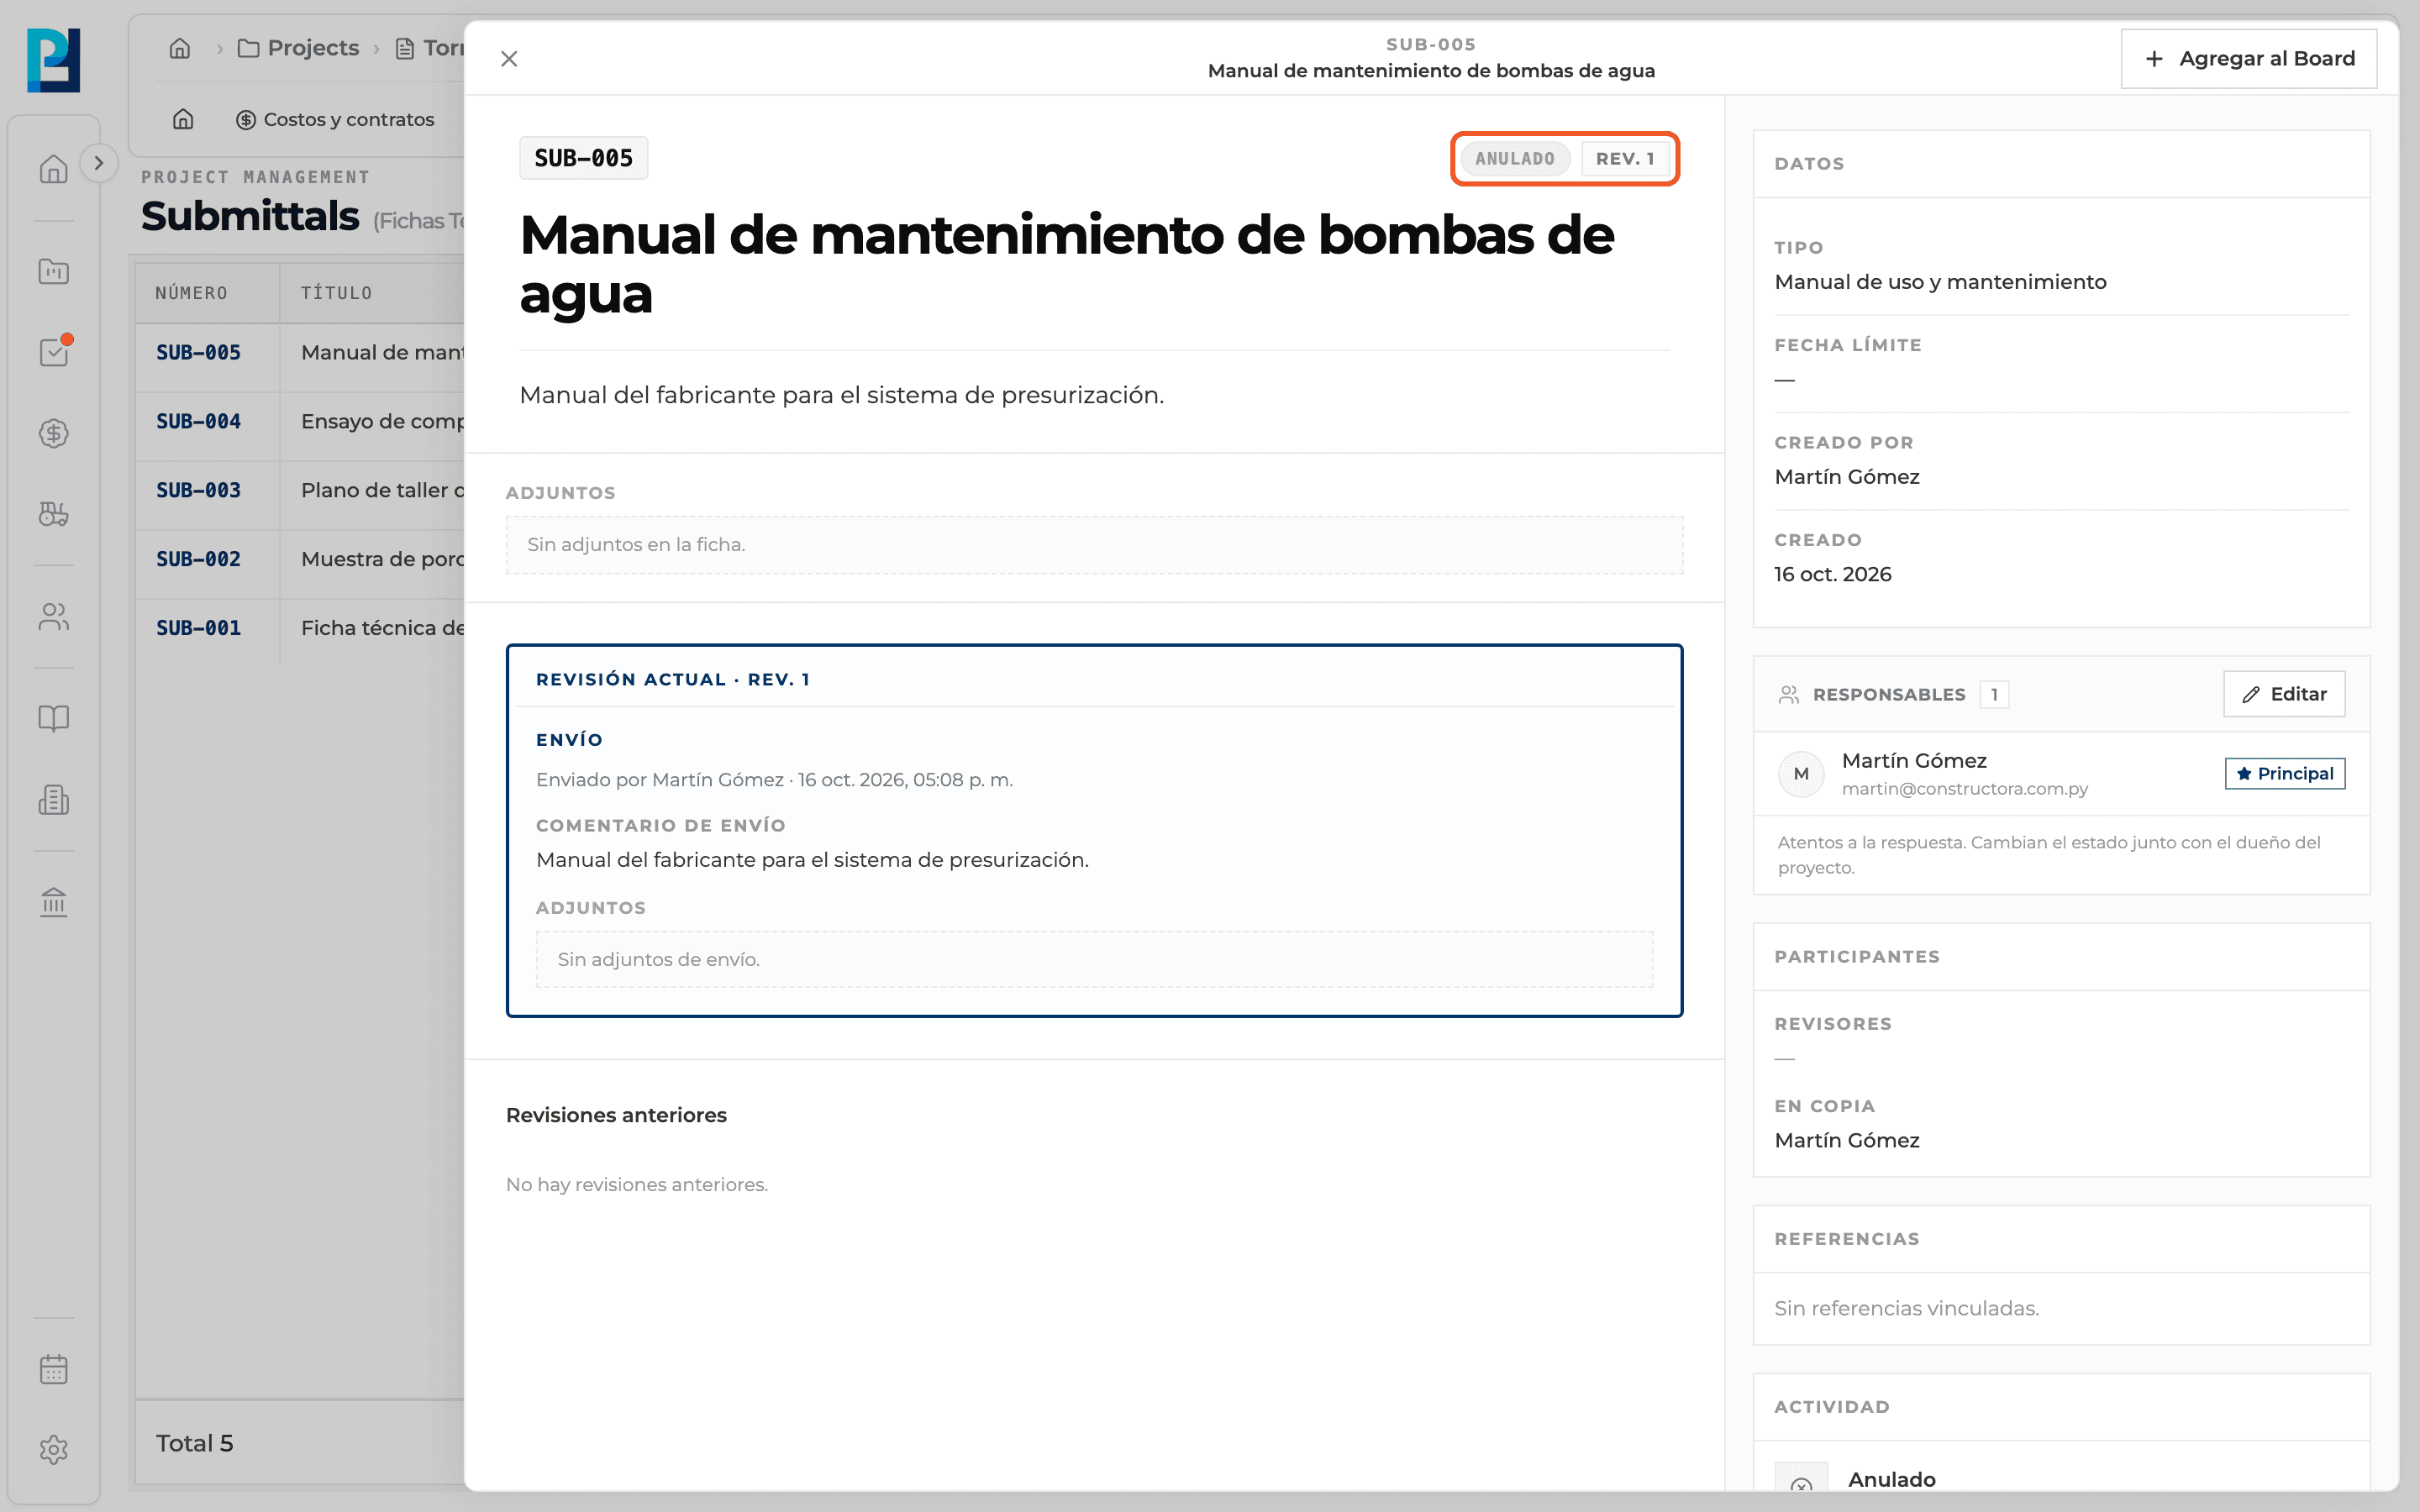Viewport: 2420px width, 1512px height.
Task: Click the Revisión actual · Rev. 1 header
Action: pyautogui.click(x=673, y=680)
